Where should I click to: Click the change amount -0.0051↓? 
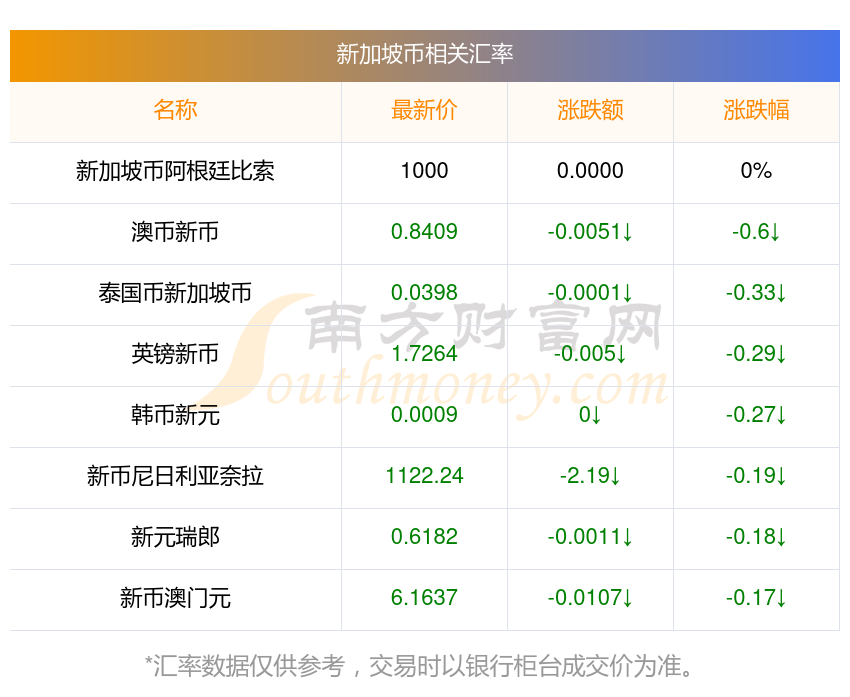click(x=590, y=232)
